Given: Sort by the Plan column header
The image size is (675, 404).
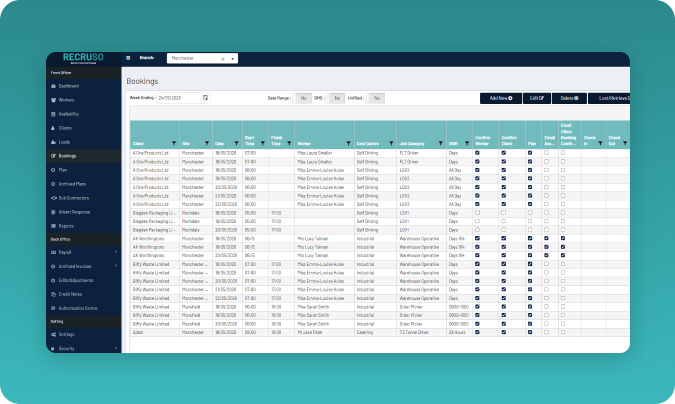Looking at the screenshot, I should [532, 143].
